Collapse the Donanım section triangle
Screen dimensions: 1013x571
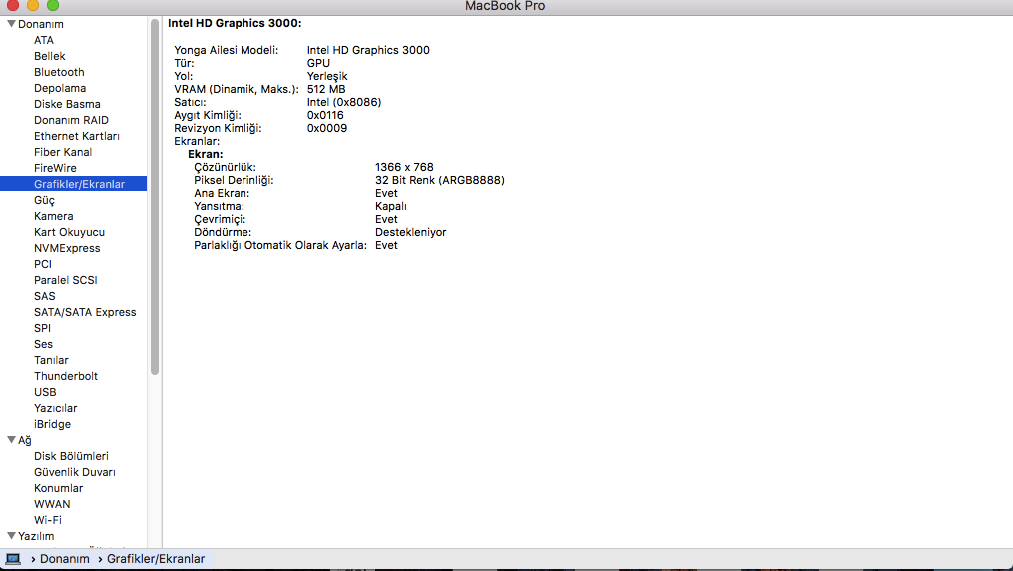click(x=11, y=24)
